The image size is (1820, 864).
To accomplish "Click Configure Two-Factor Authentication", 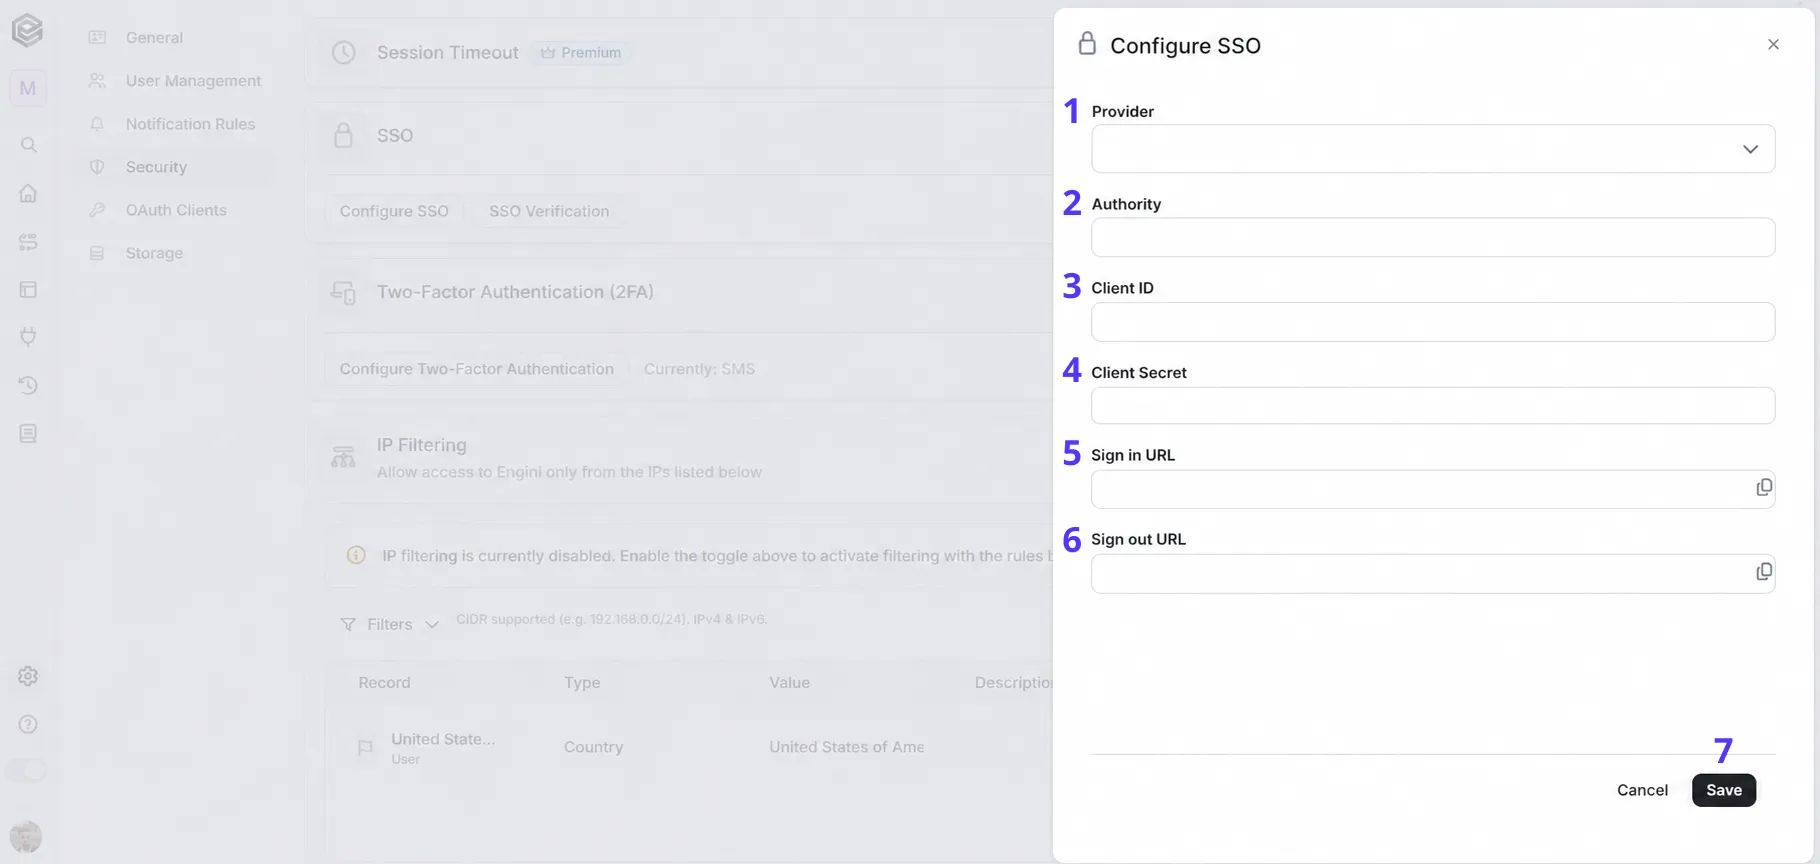I will point(476,369).
